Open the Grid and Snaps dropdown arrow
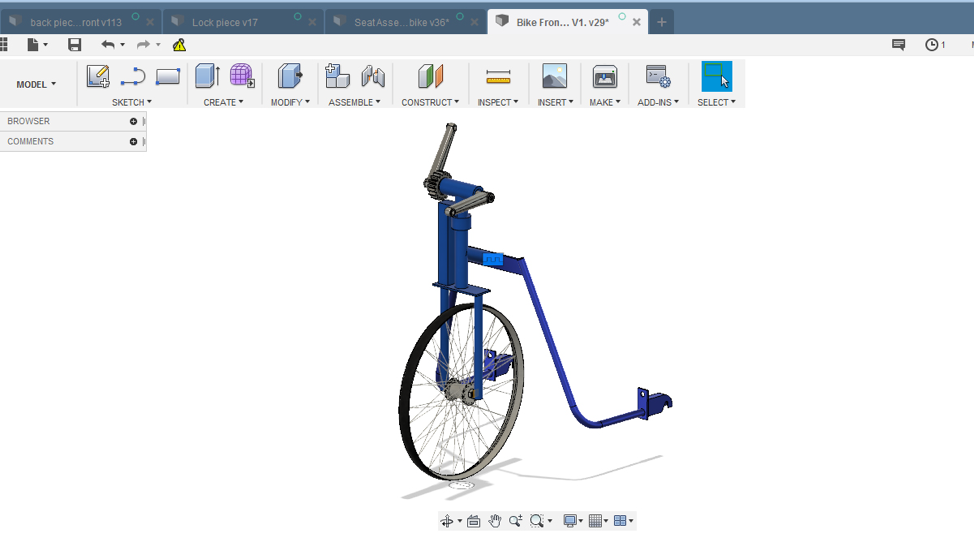 point(606,521)
